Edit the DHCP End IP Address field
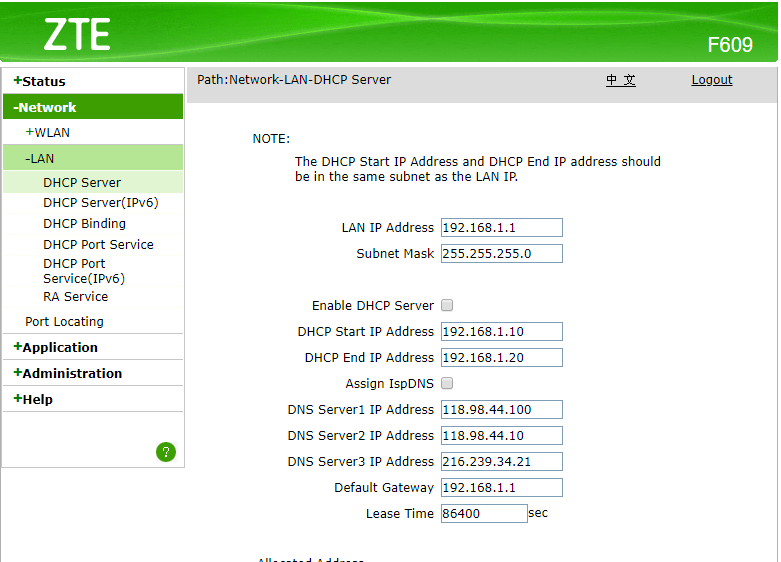The image size is (781, 562). [x=502, y=357]
